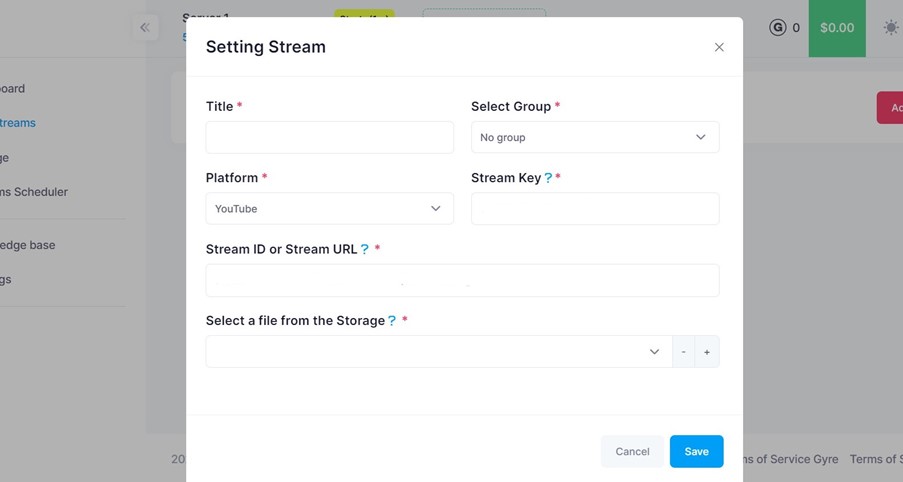Cancel the stream settings dialog
This screenshot has height=482, width=903.
(x=632, y=451)
